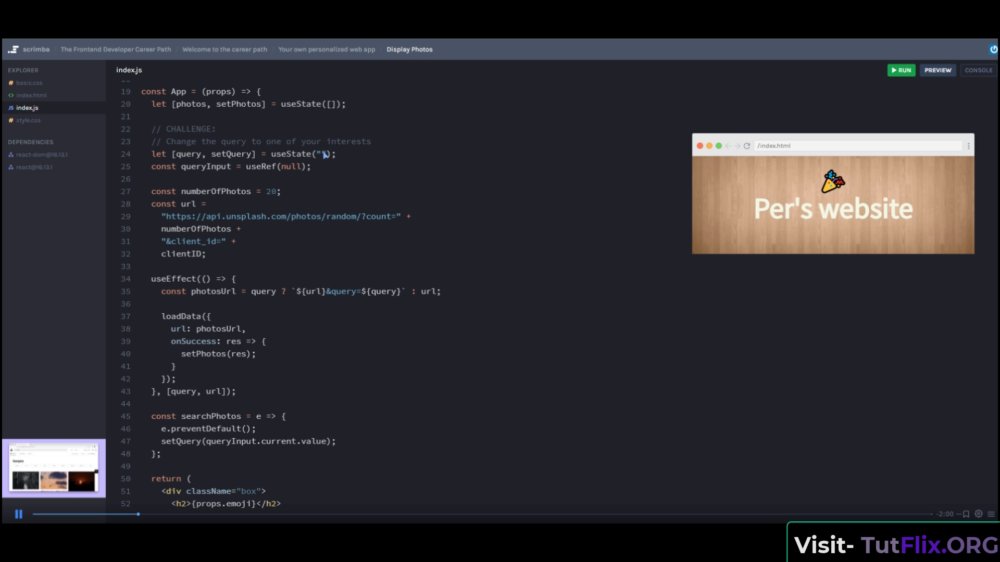The height and width of the screenshot is (562, 1000).
Task: Click the JS file icon beside index.js
Action: pos(11,108)
